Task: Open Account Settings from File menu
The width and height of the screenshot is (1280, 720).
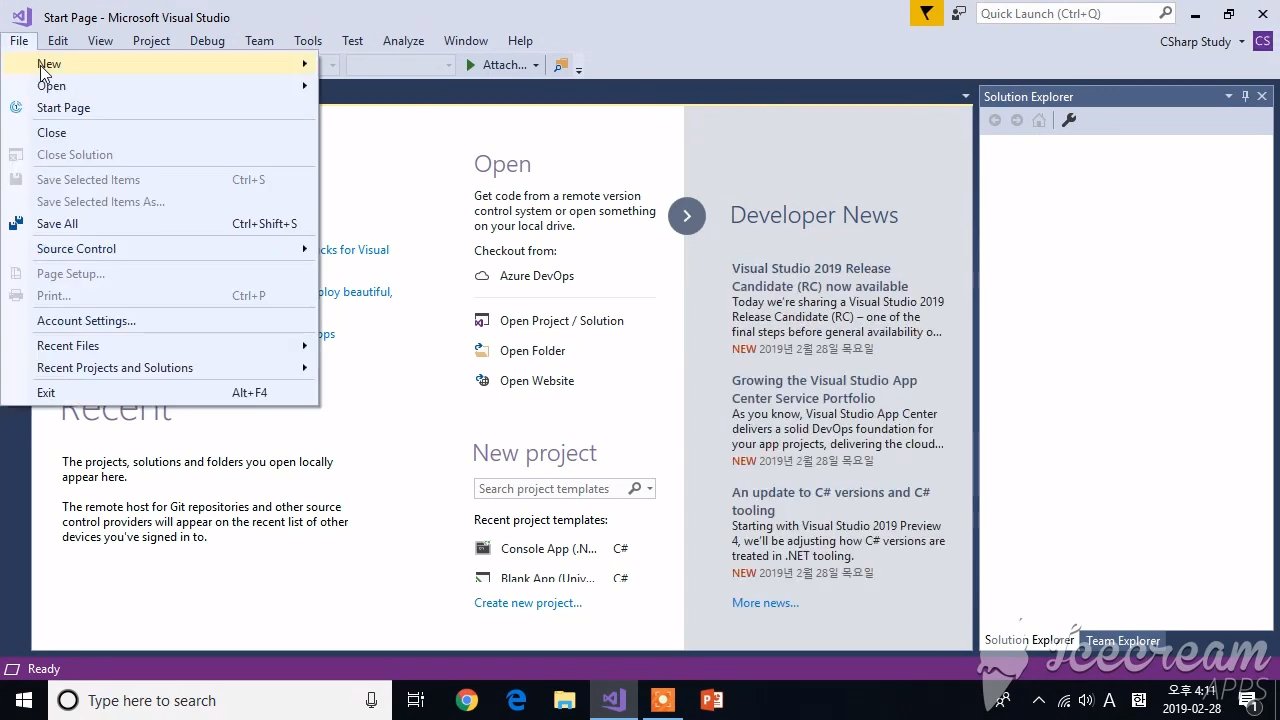Action: (160, 321)
